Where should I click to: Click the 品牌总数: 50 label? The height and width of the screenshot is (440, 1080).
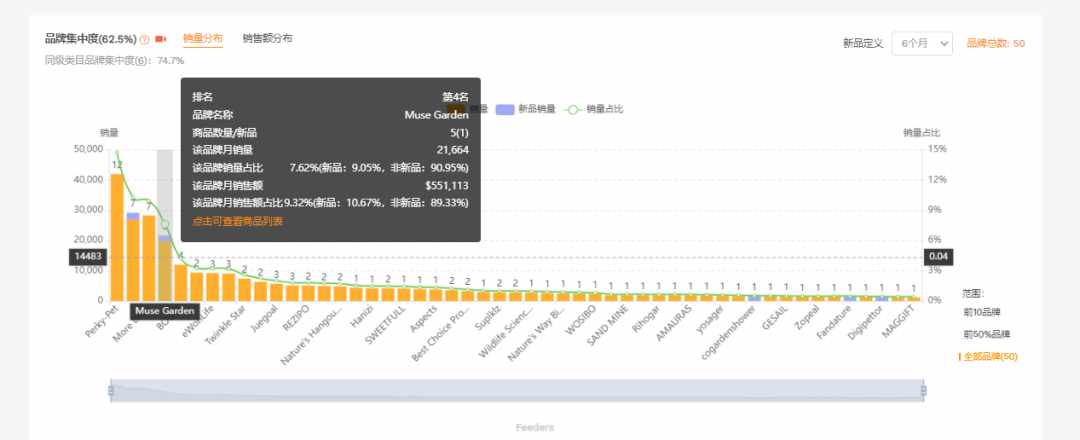tap(996, 43)
